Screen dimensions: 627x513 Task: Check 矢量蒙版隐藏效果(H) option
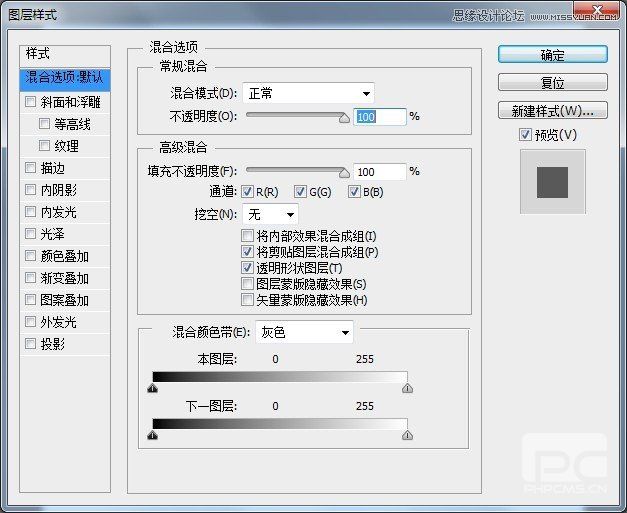pos(247,300)
